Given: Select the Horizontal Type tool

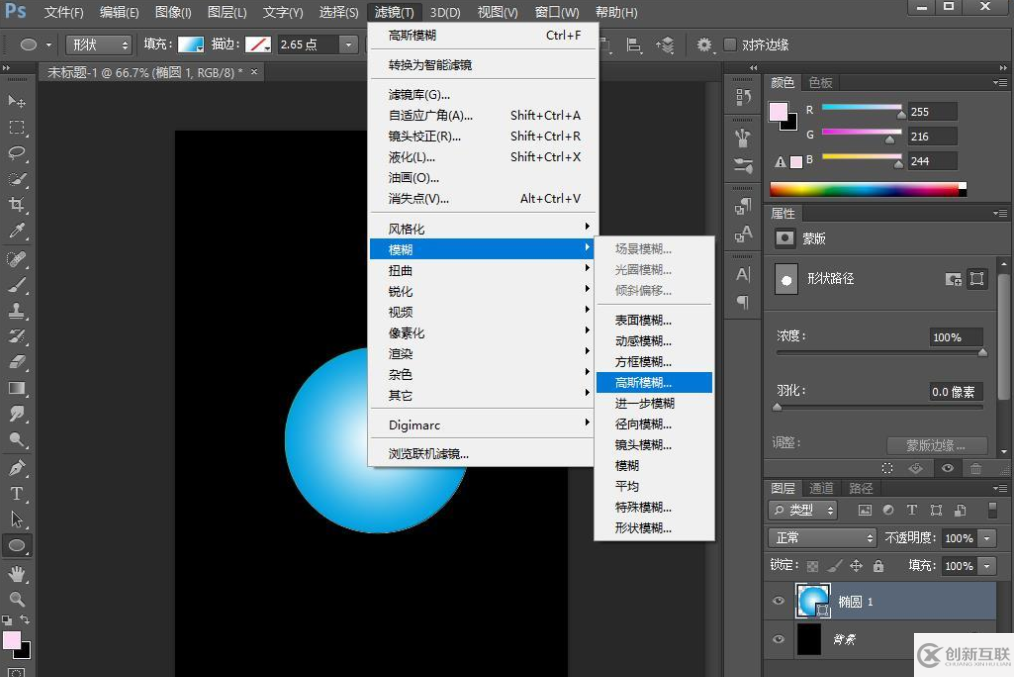Looking at the screenshot, I should [17, 493].
